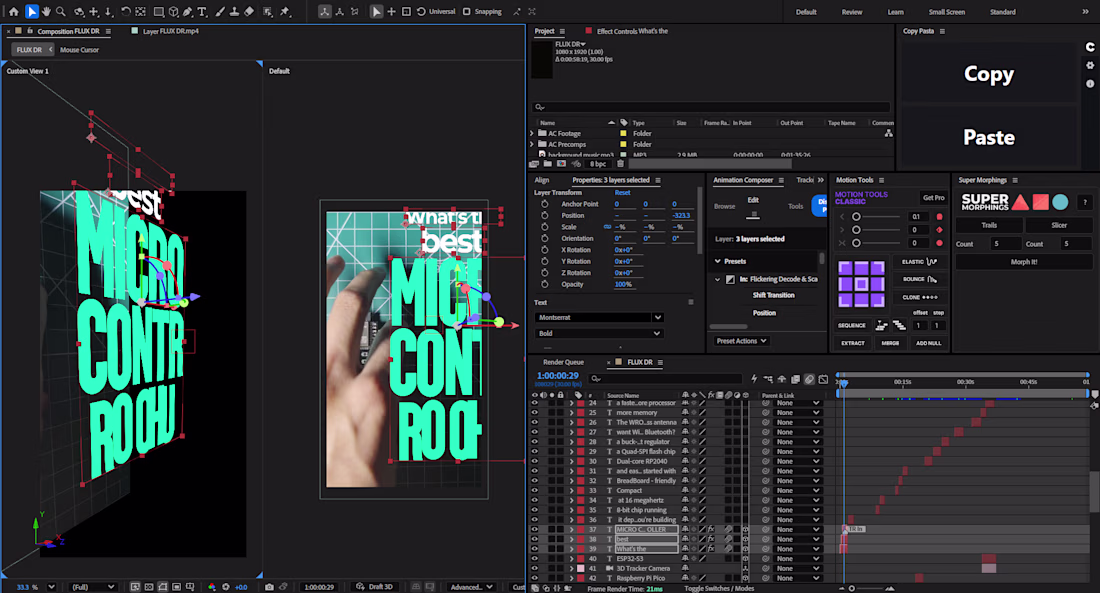This screenshot has height=593, width=1100.
Task: Select the Pen tool
Action: (x=187, y=11)
